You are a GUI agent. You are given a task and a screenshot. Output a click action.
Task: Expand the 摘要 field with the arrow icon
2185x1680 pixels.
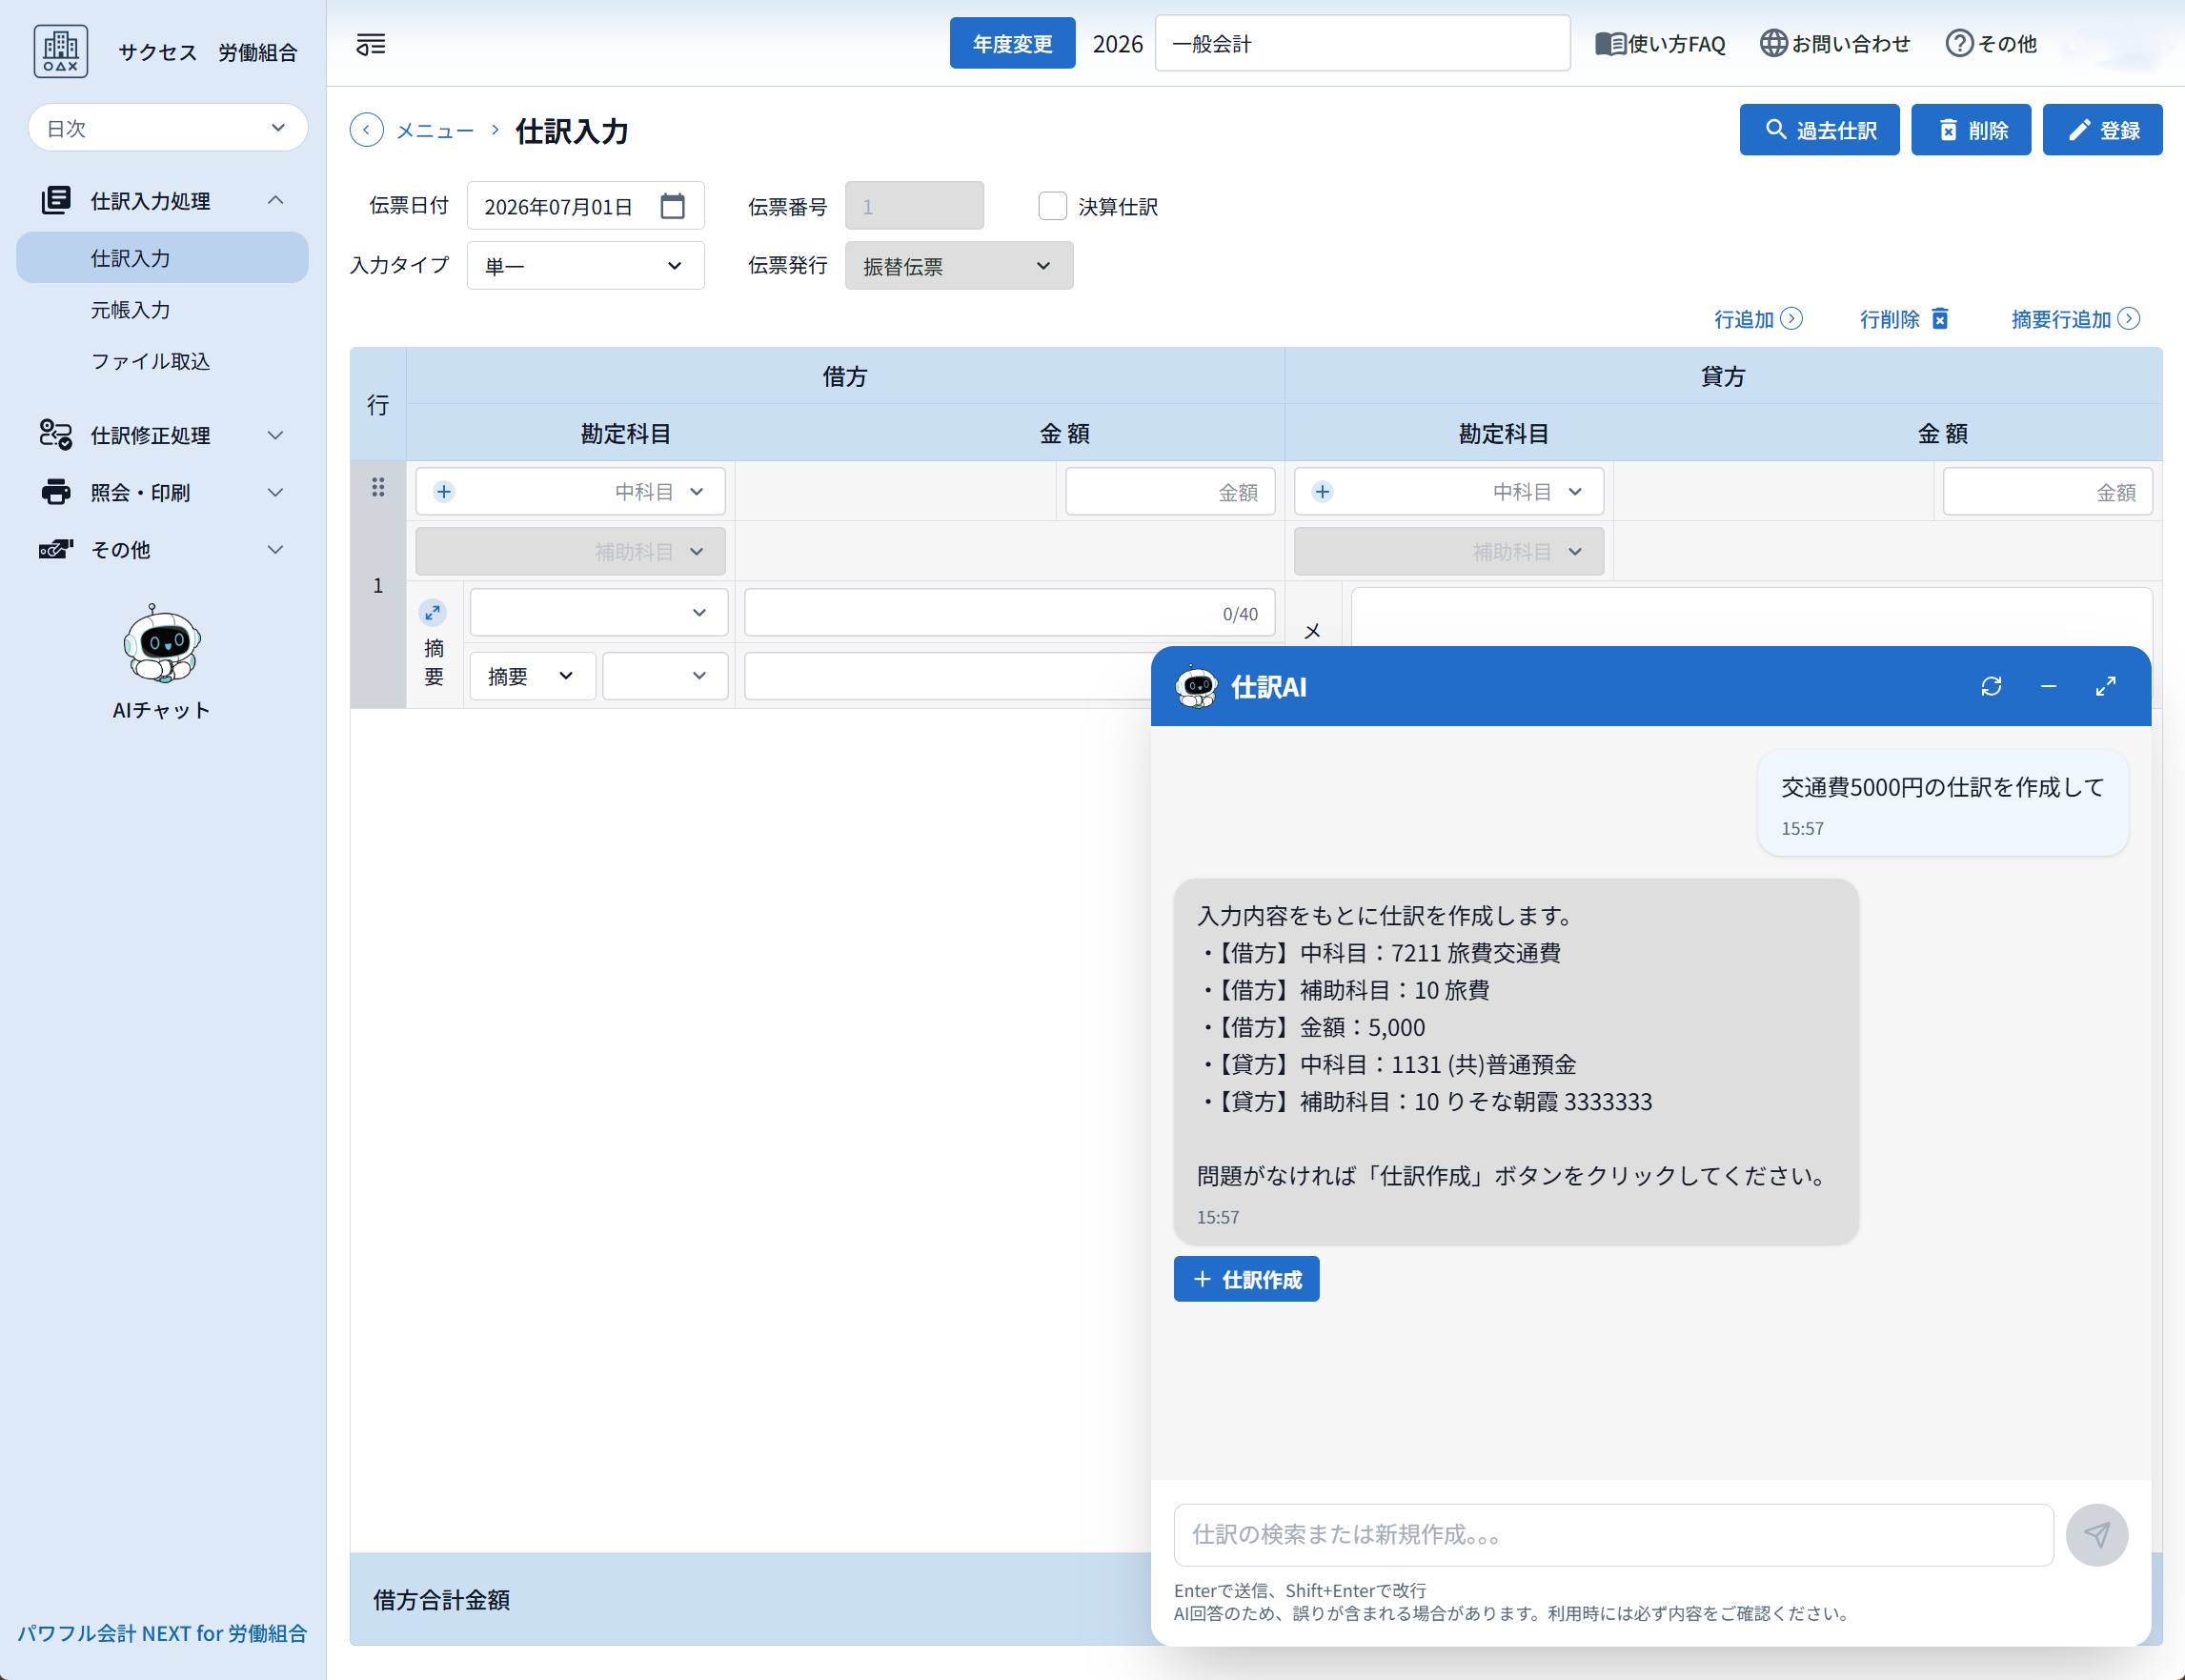coord(433,612)
